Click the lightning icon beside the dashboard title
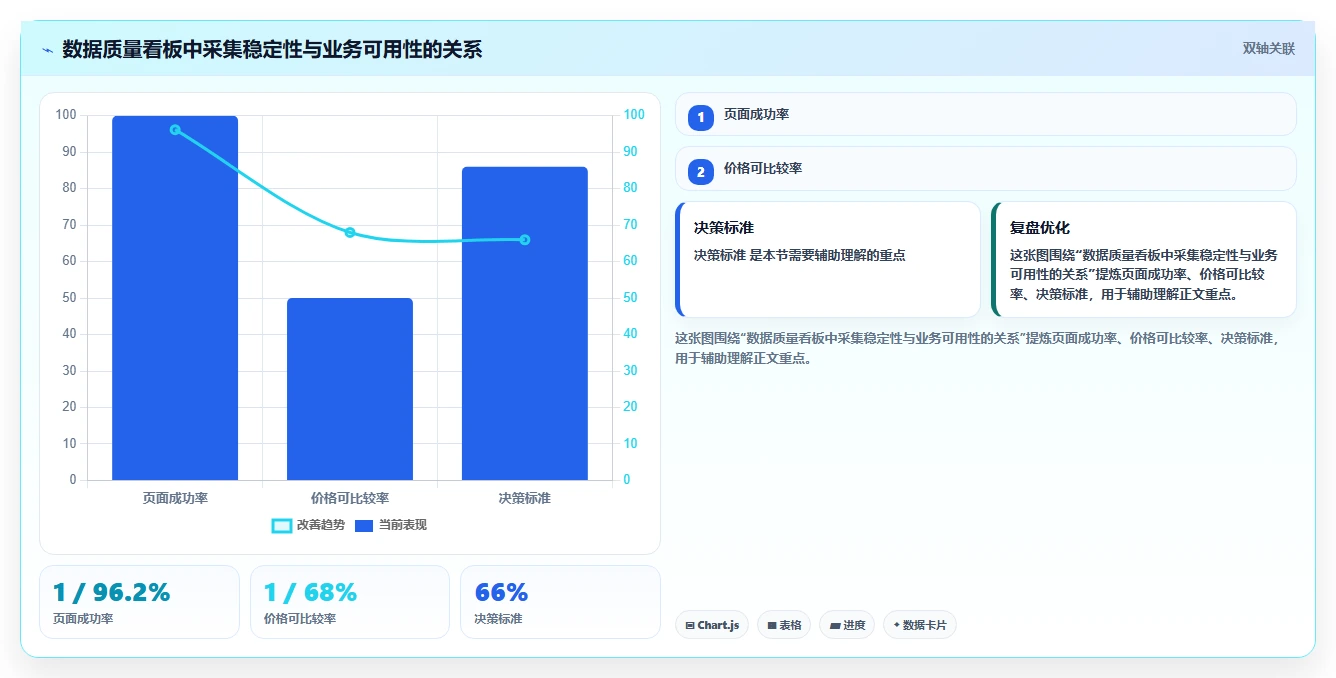1336x678 pixels. click(x=47, y=50)
